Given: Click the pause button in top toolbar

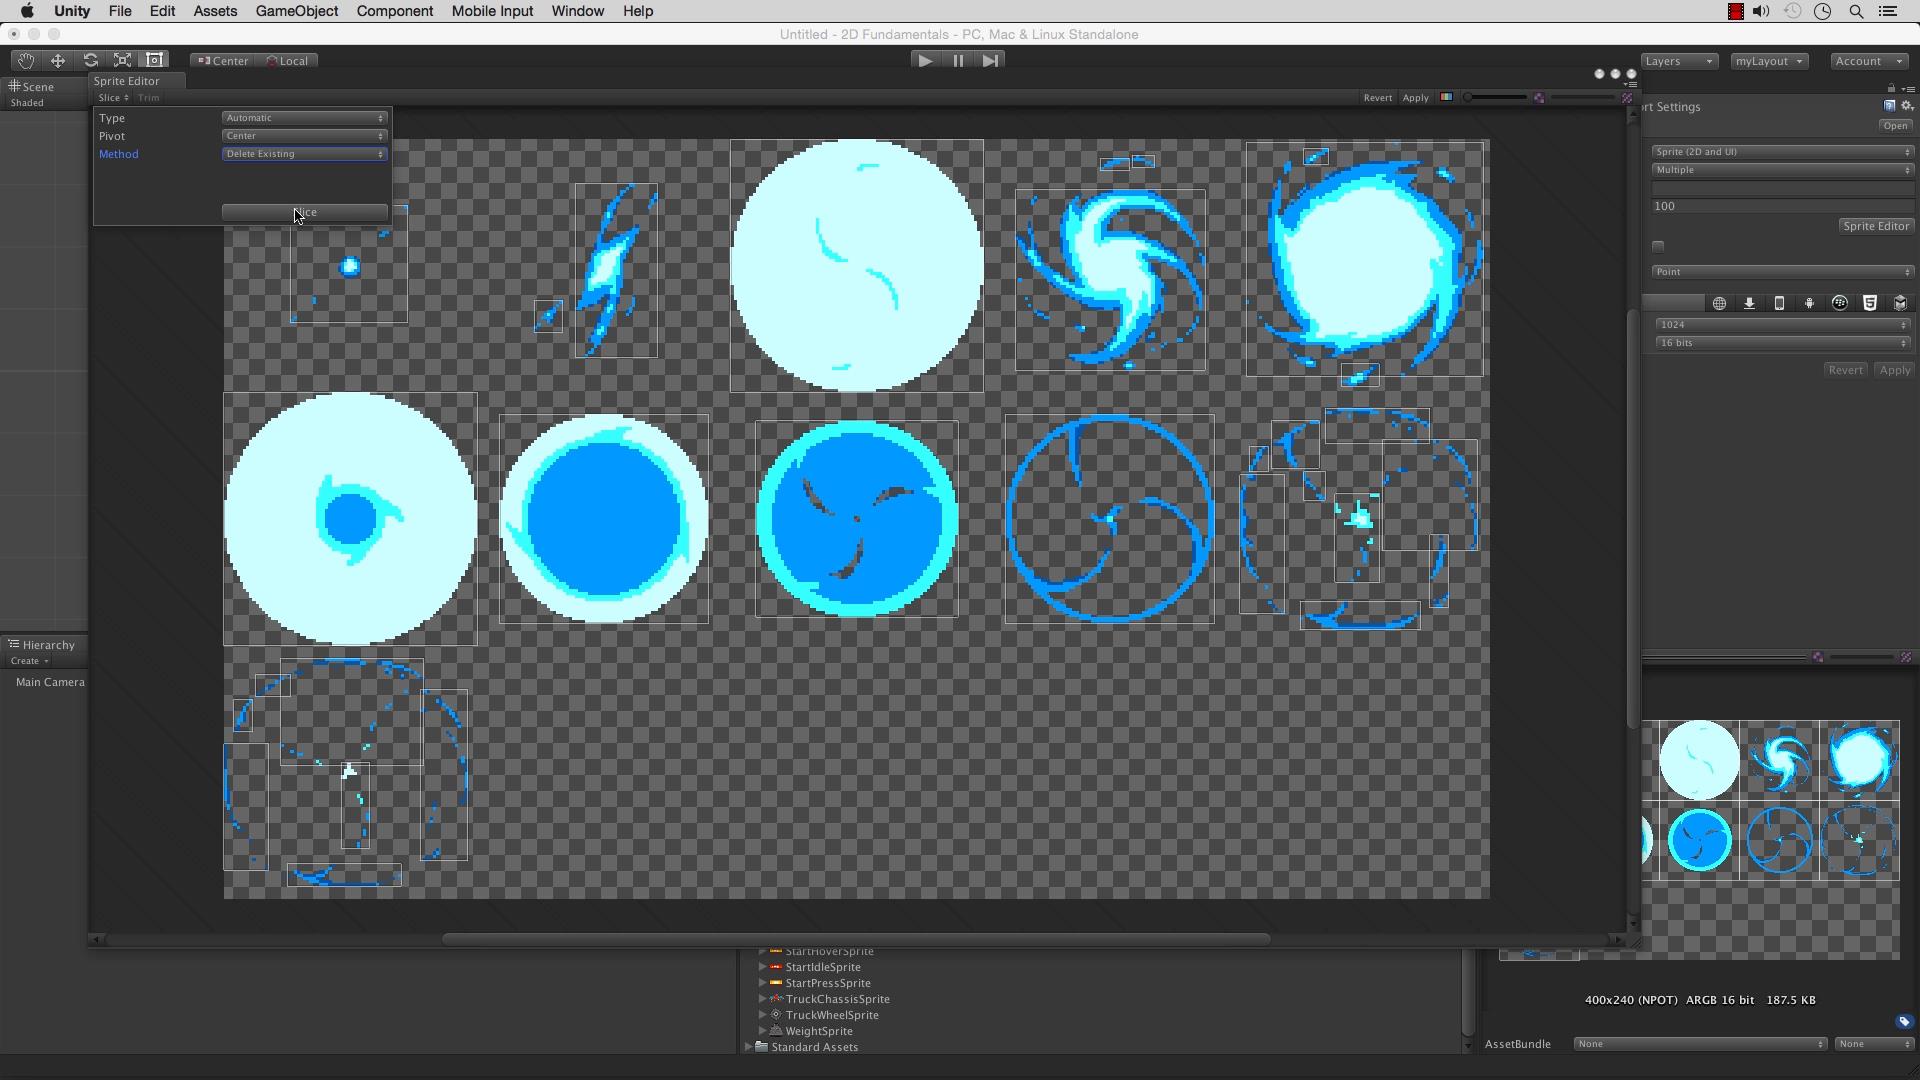Looking at the screenshot, I should [959, 59].
